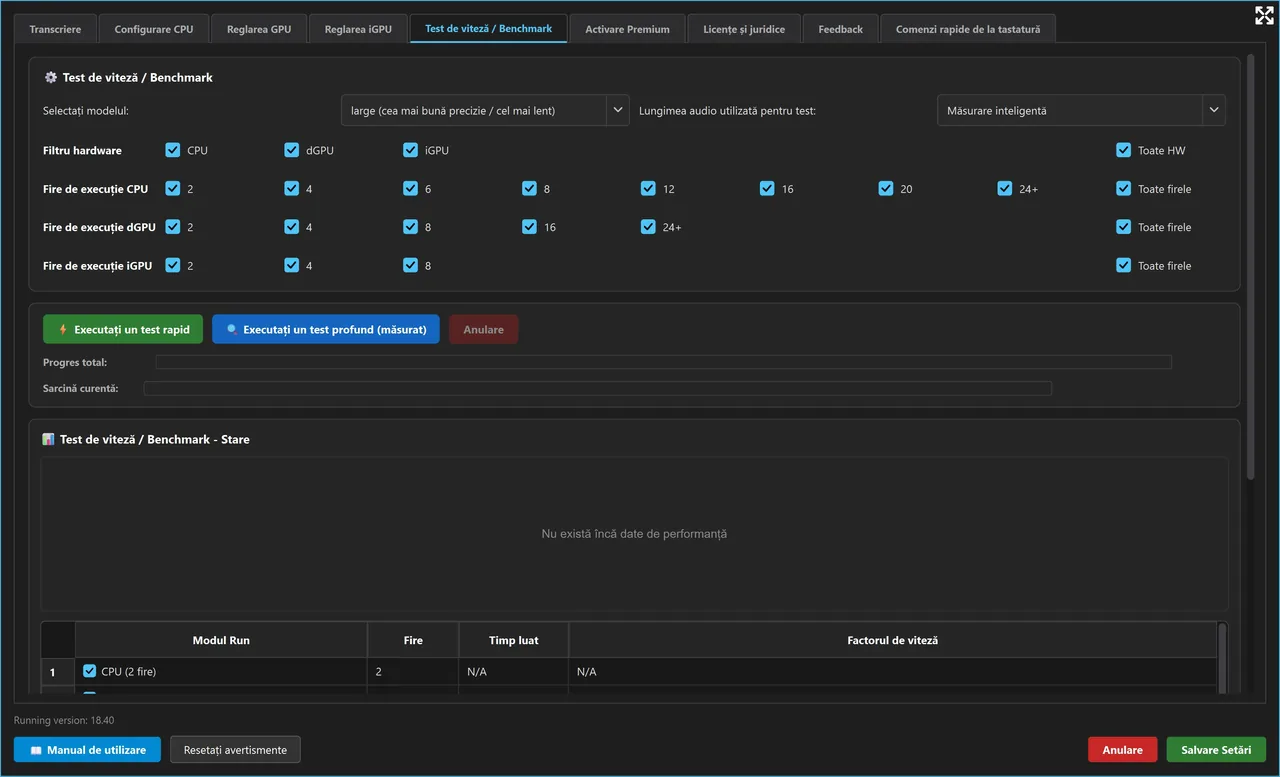Toggle CPU threads 20 checkbox
Image resolution: width=1280 pixels, height=777 pixels.
tap(886, 188)
